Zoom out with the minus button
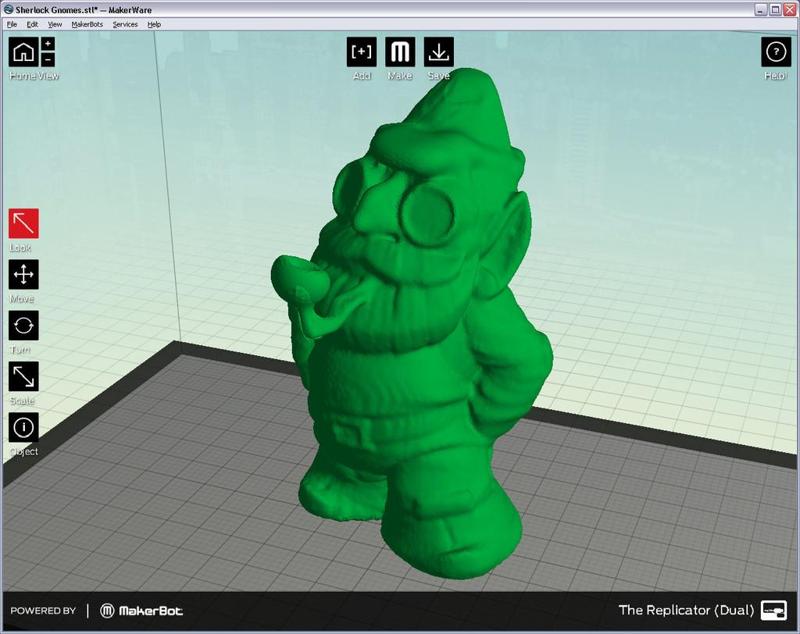 point(48,60)
